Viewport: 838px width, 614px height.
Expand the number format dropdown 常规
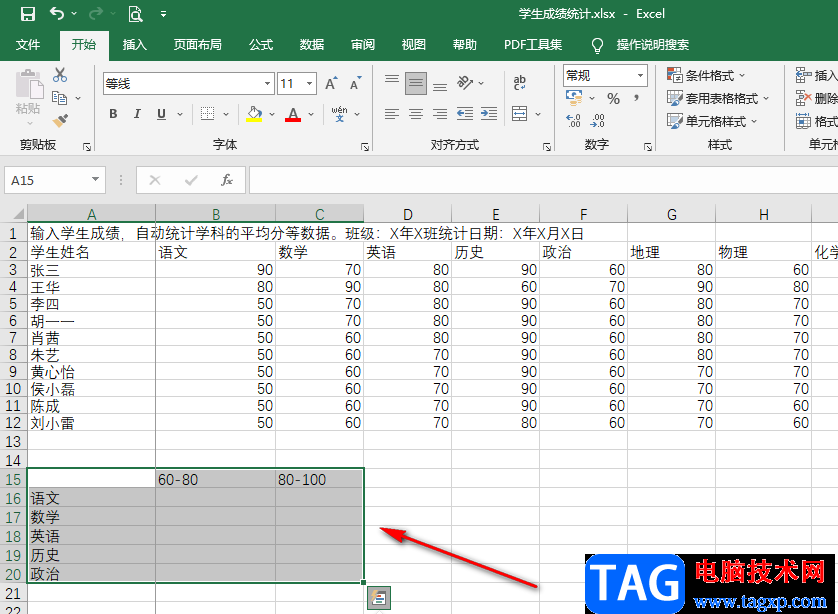click(x=640, y=75)
